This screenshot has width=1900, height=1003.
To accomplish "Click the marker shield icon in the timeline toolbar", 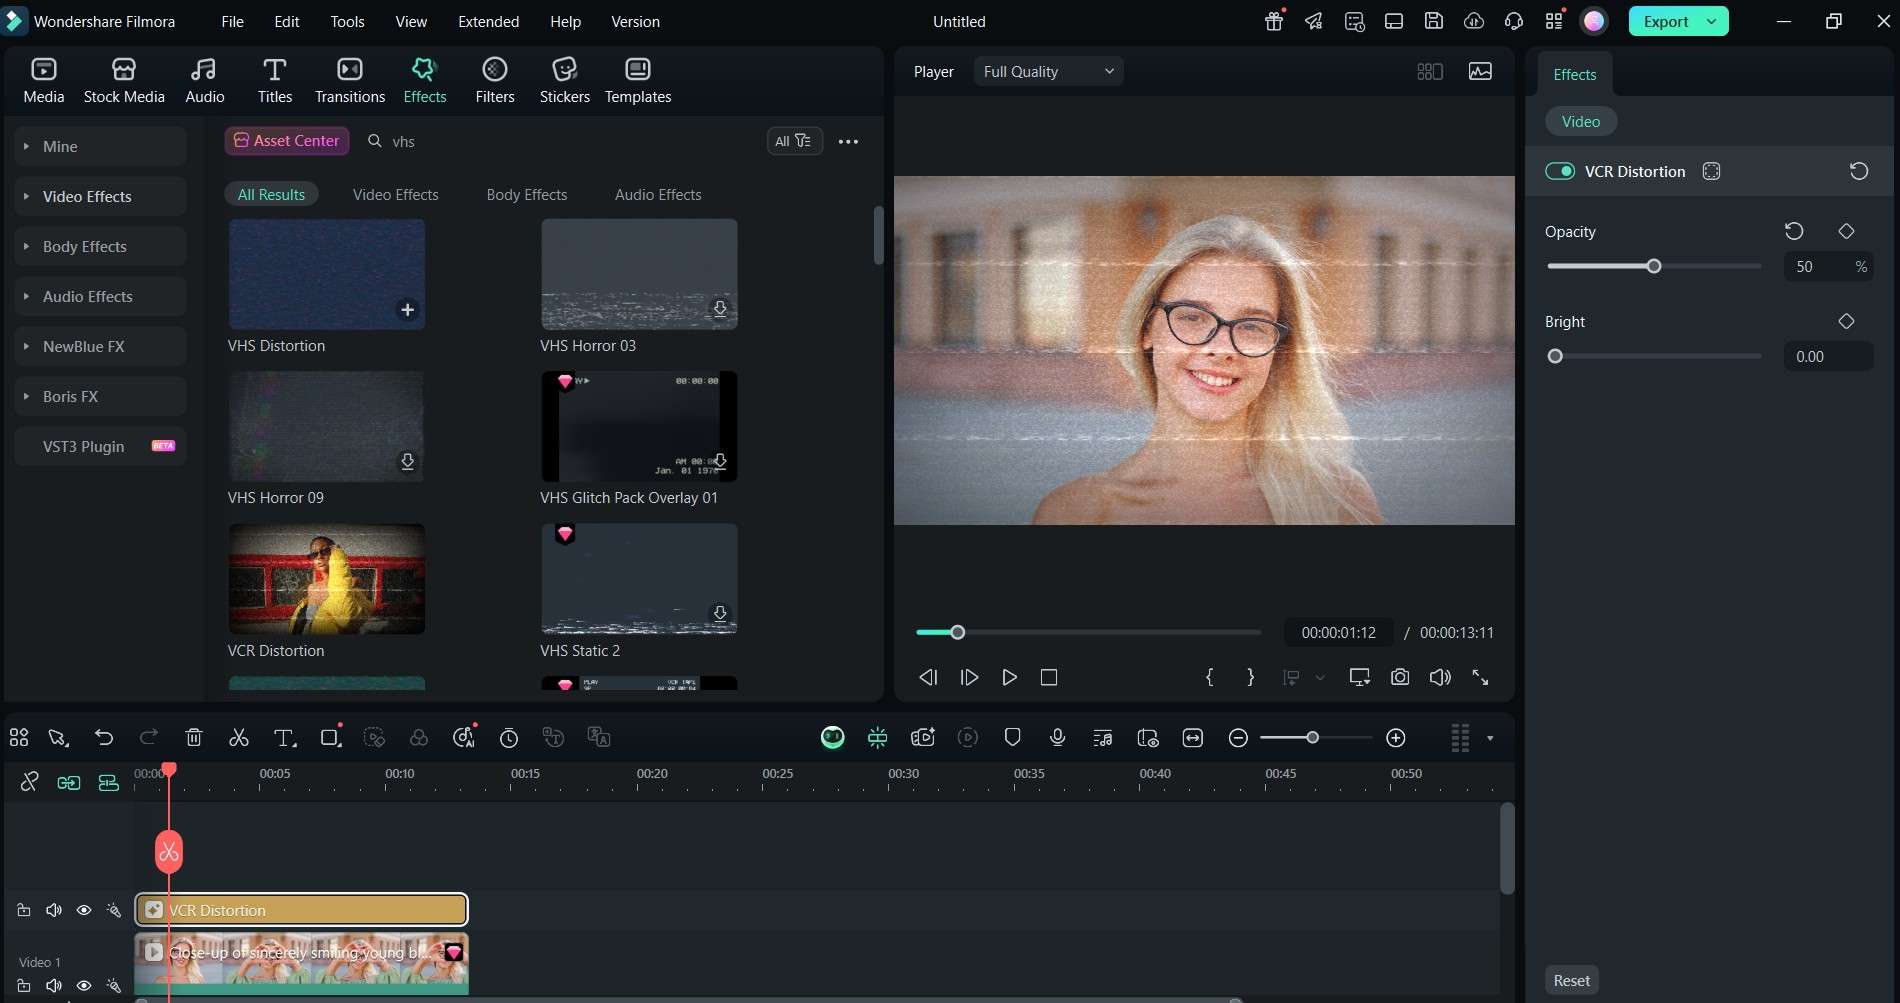I will pyautogui.click(x=1012, y=738).
